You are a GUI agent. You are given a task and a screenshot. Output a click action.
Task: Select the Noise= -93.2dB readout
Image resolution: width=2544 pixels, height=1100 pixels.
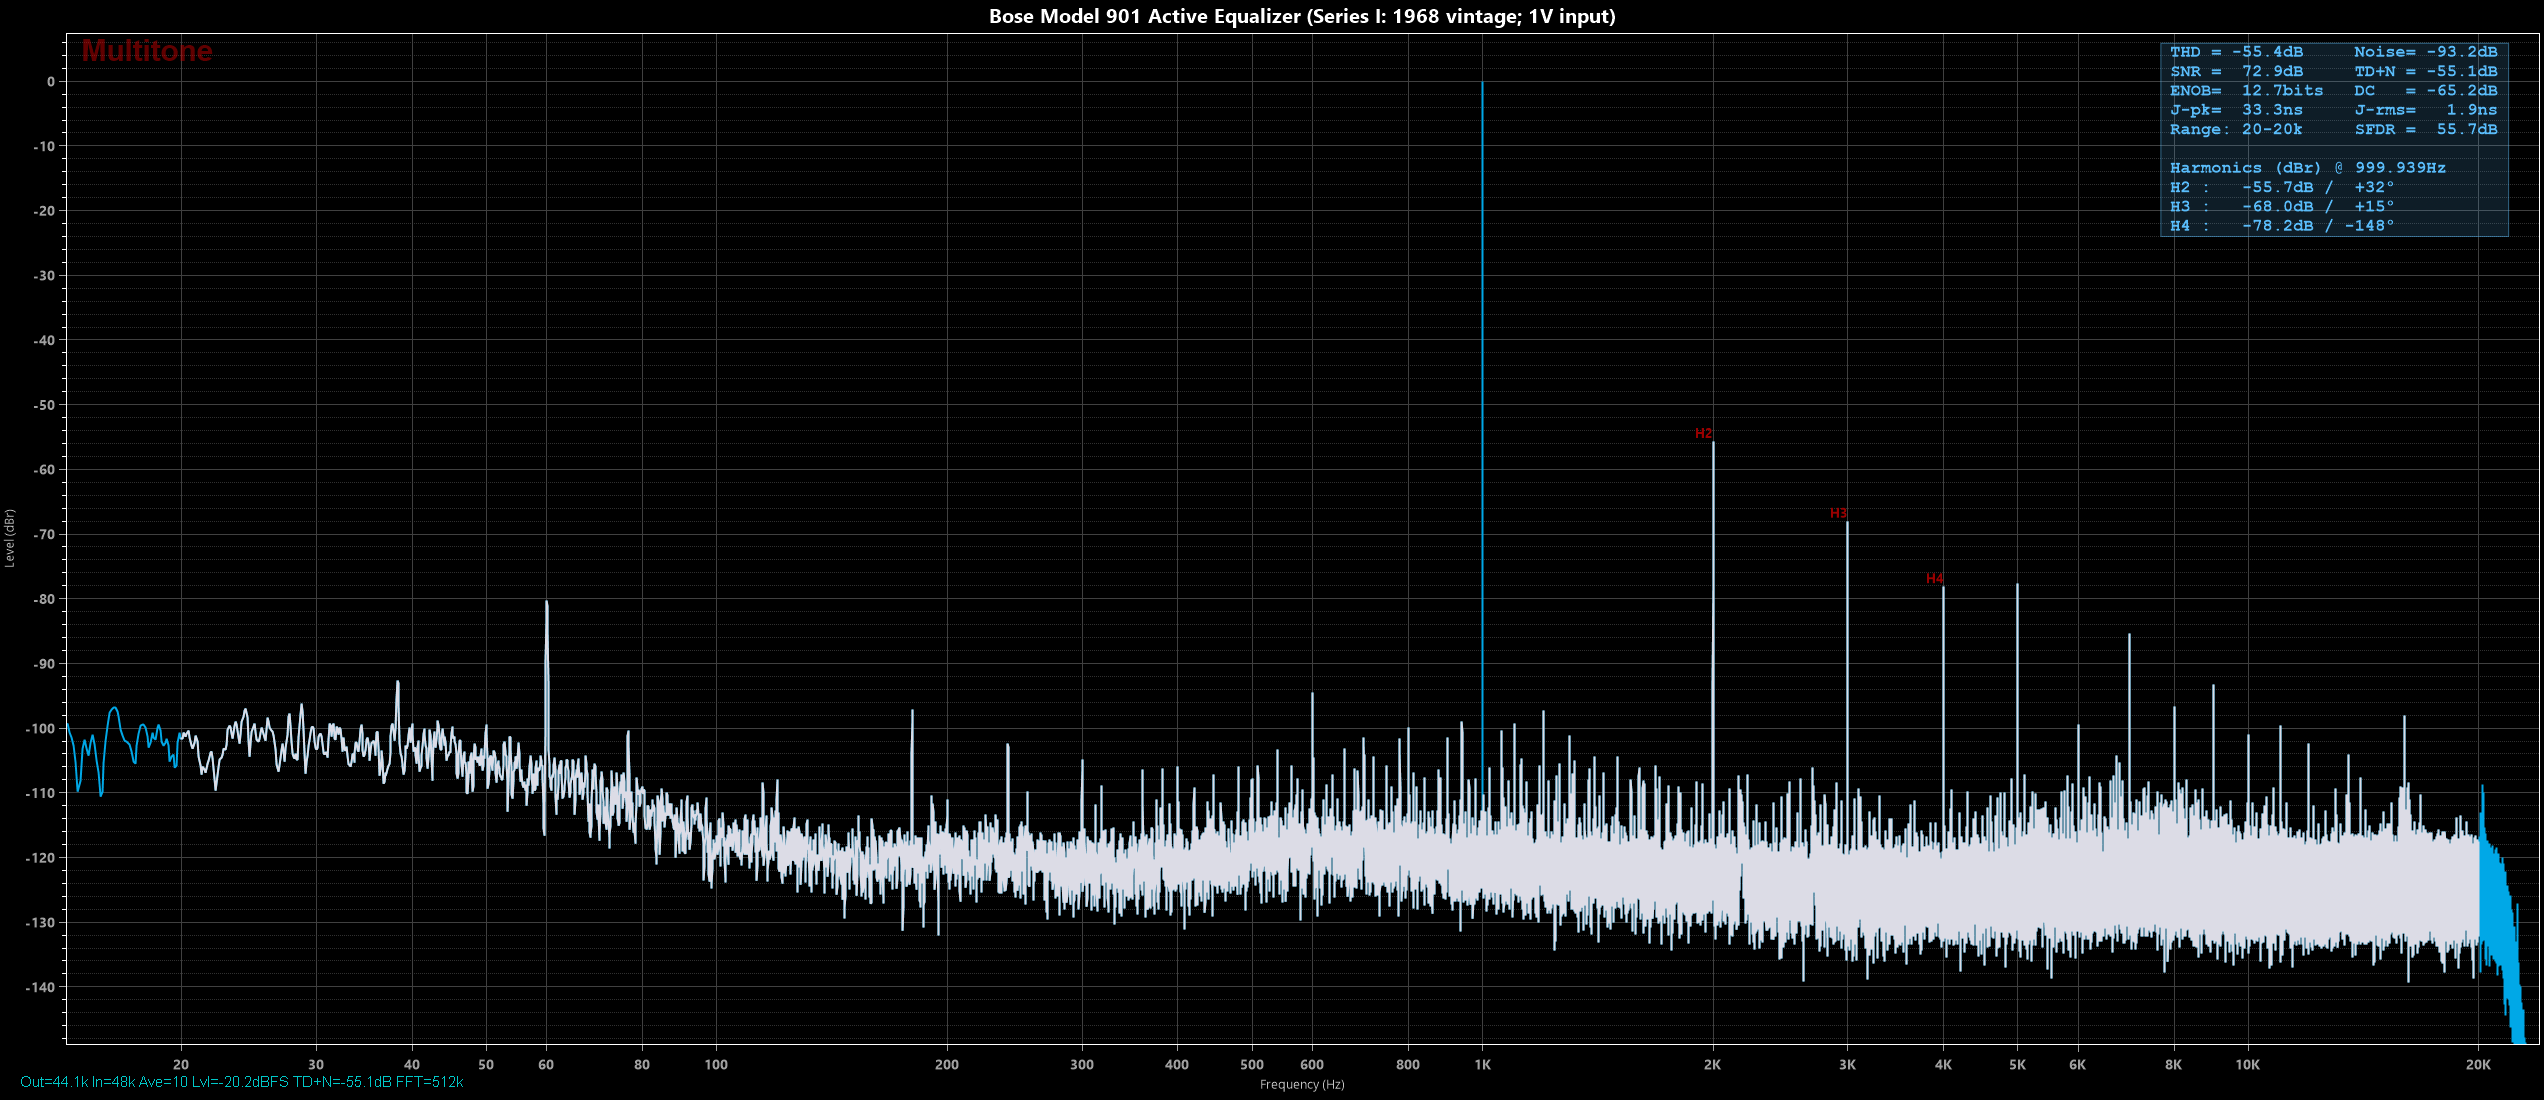point(2425,52)
